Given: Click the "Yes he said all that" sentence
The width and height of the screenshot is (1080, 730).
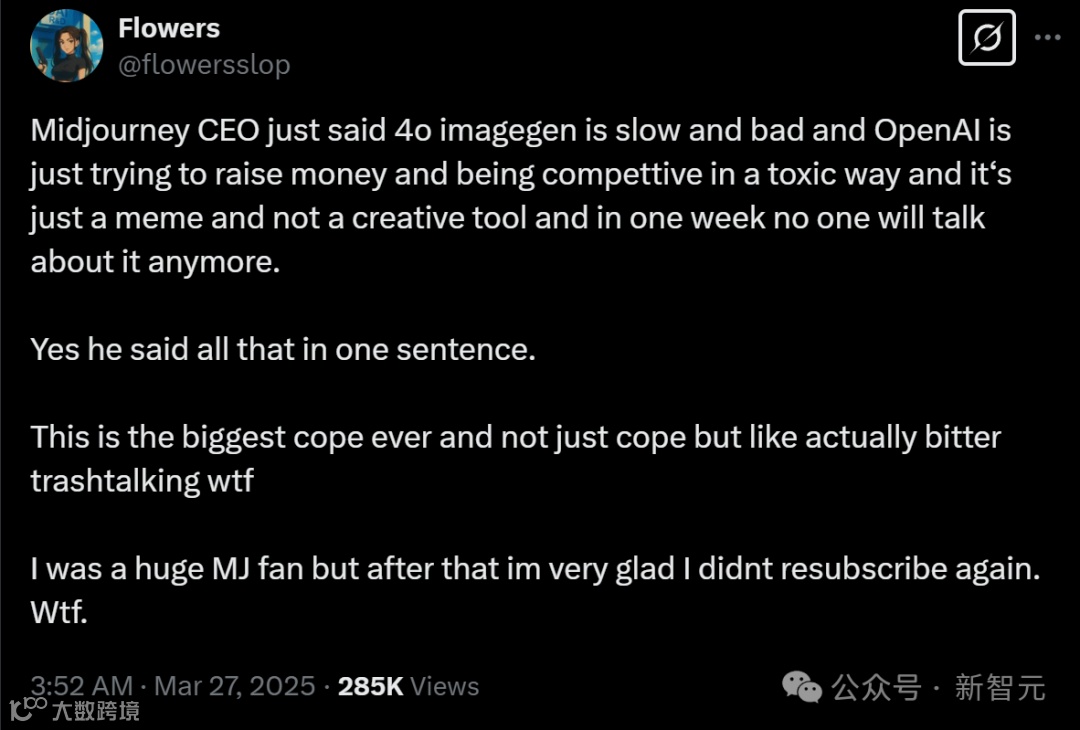Looking at the screenshot, I should [283, 350].
